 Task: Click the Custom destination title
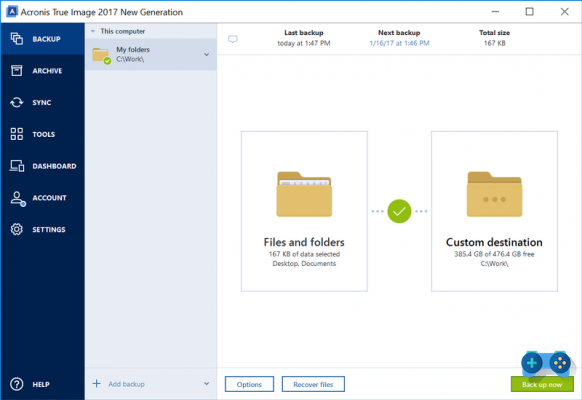(x=494, y=242)
